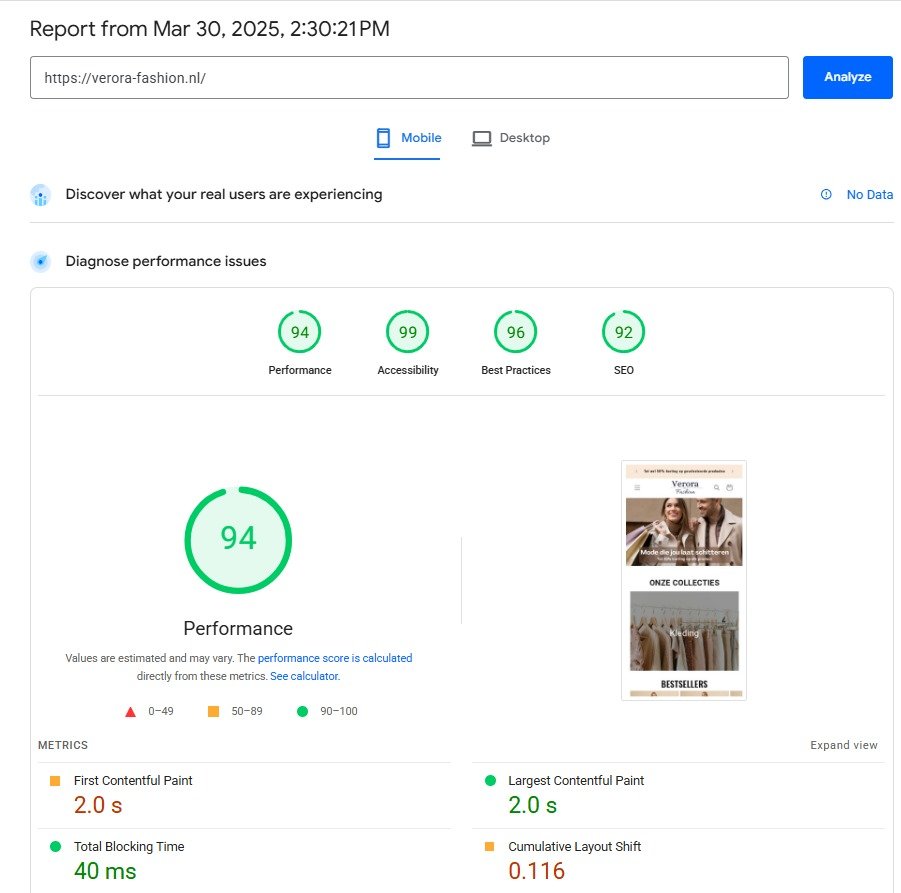This screenshot has height=893, width=901.
Task: Click the website screenshot thumbnail
Action: pyautogui.click(x=683, y=580)
